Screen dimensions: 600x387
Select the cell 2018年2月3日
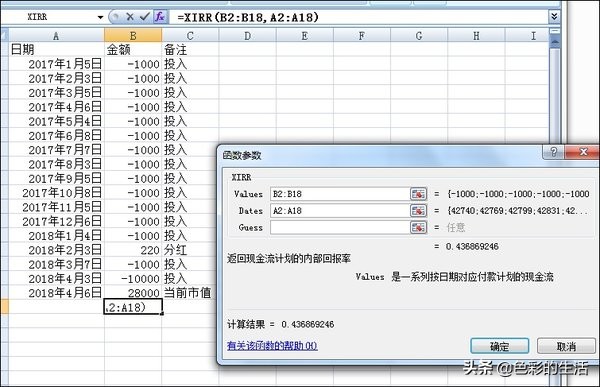point(56,250)
